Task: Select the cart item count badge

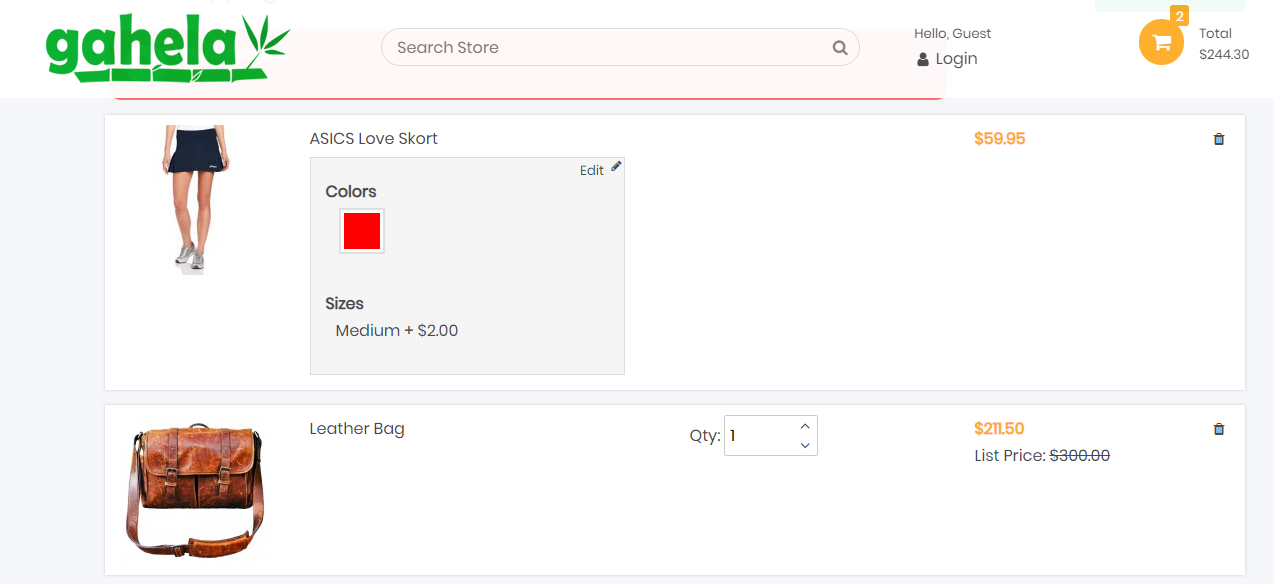Action: point(1181,16)
